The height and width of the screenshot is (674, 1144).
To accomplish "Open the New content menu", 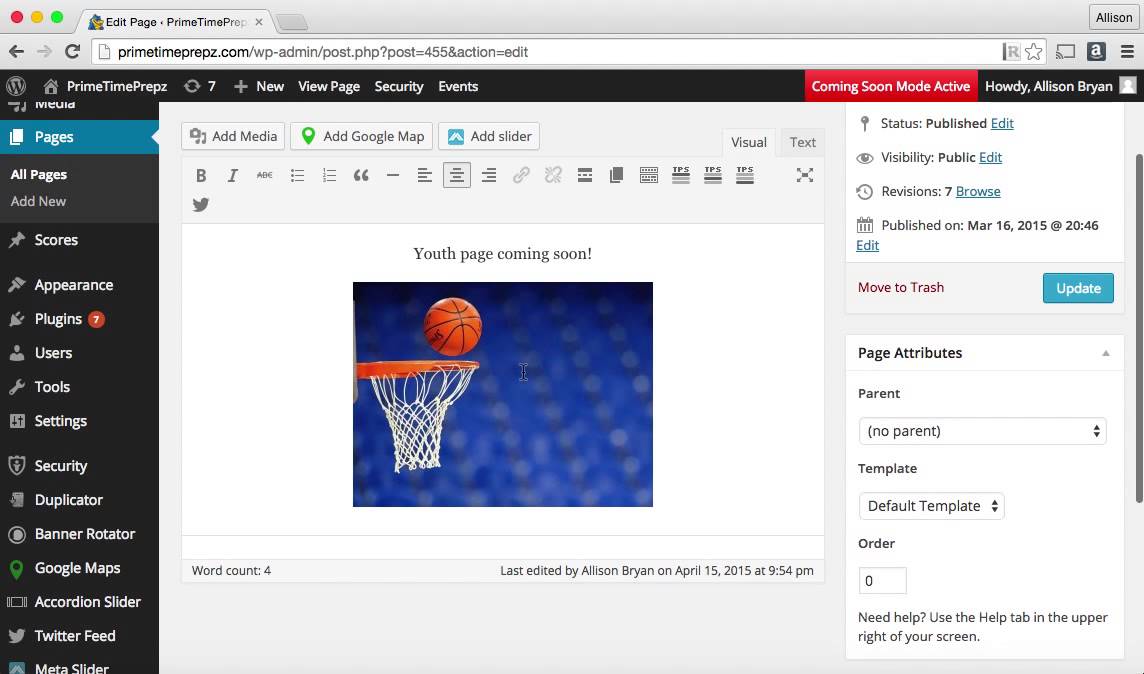I will click(x=259, y=86).
